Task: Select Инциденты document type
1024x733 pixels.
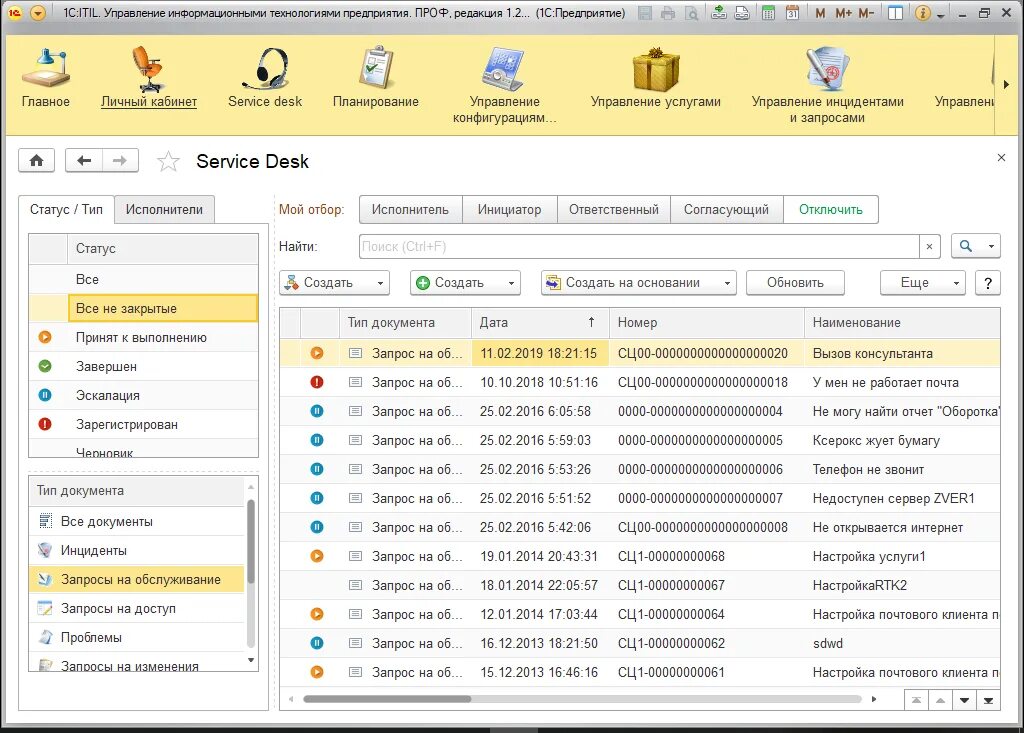Action: (x=136, y=550)
